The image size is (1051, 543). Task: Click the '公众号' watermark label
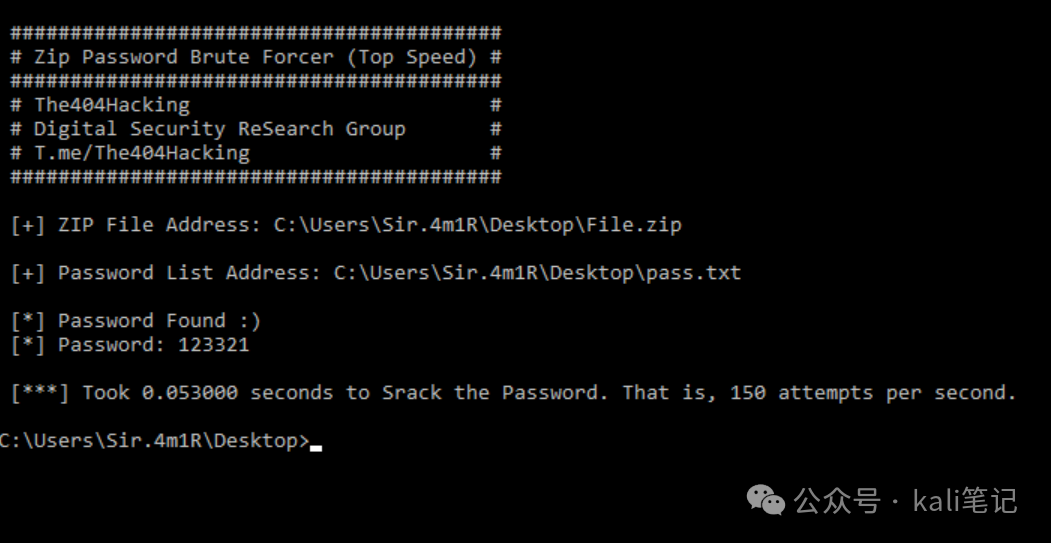point(837,501)
